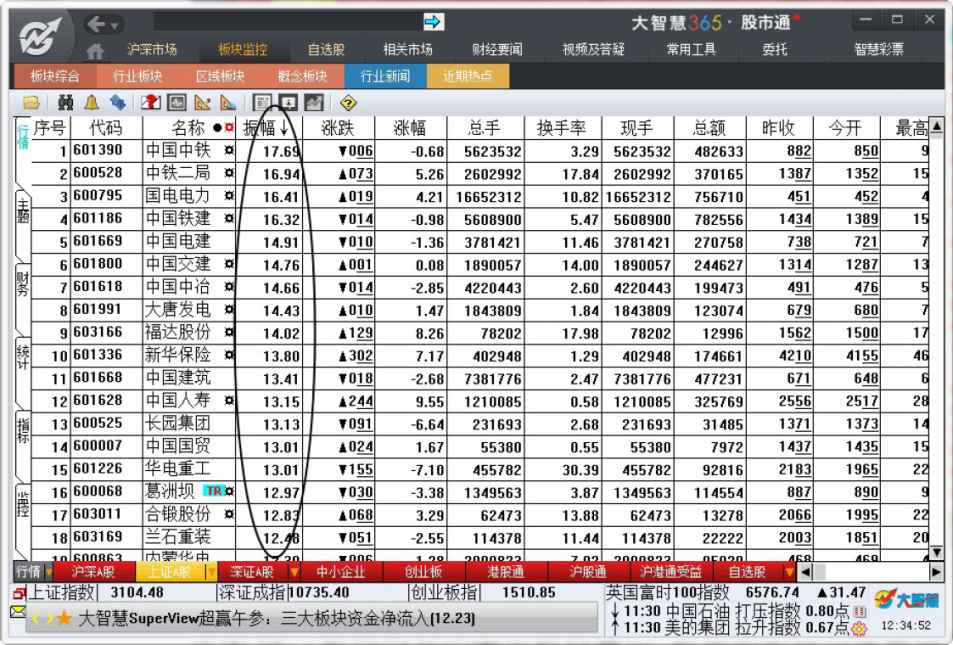
Task: Select the 沪港通受益 bottom tab
Action: (x=671, y=571)
